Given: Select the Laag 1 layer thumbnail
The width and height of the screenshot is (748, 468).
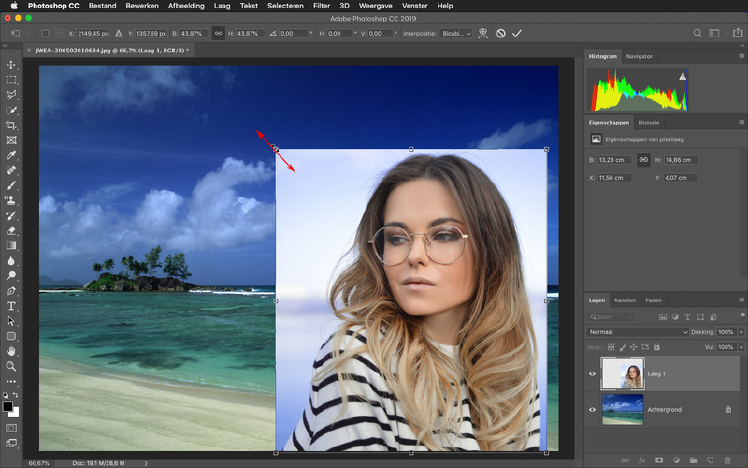Looking at the screenshot, I should click(623, 374).
